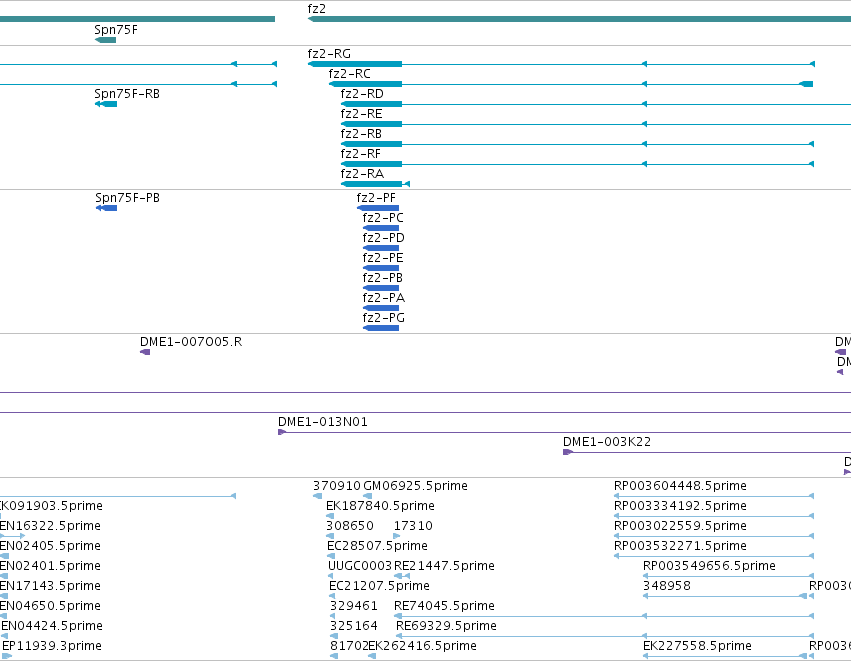
Task: Select the fz2-RC transcript
Action: point(571,84)
